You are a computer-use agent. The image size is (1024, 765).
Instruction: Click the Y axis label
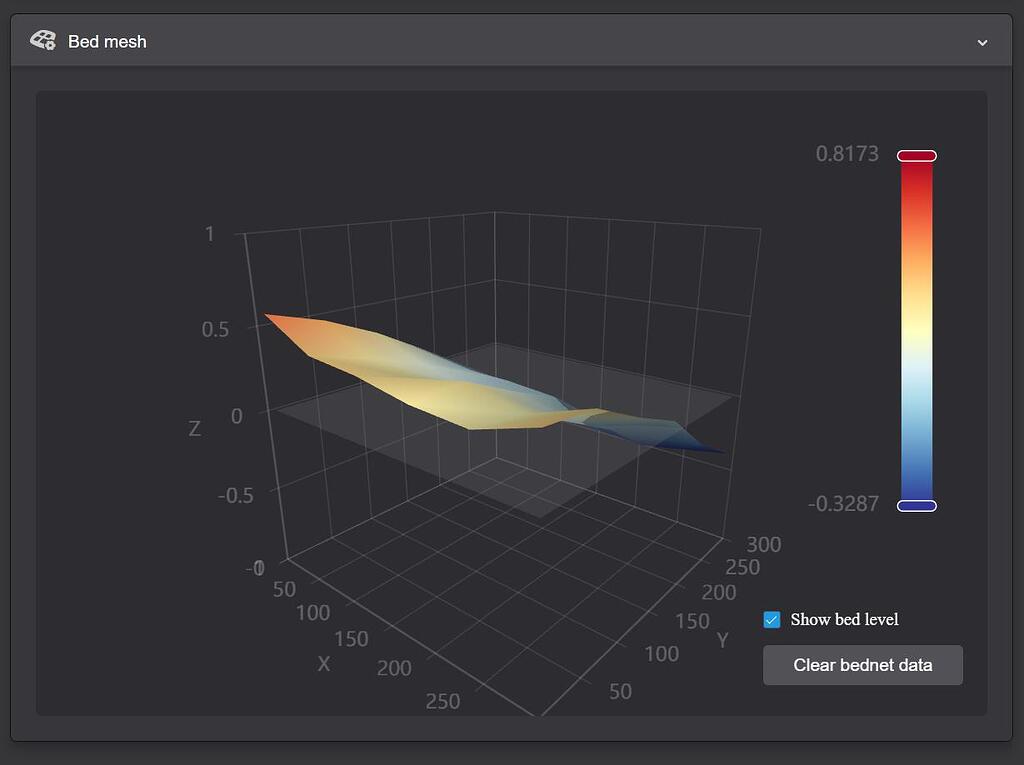click(722, 640)
